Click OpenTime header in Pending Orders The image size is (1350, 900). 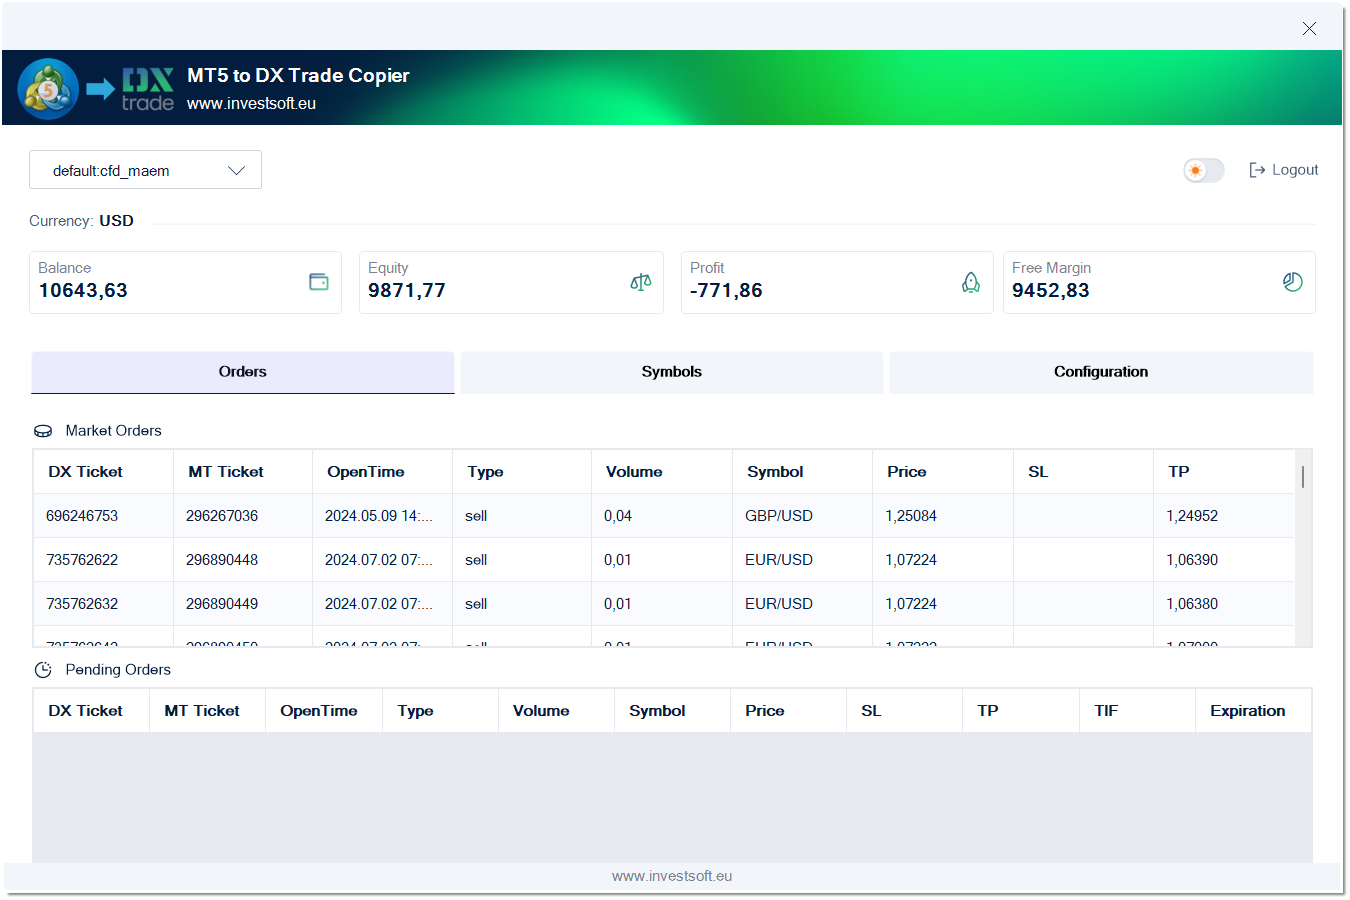pos(324,711)
